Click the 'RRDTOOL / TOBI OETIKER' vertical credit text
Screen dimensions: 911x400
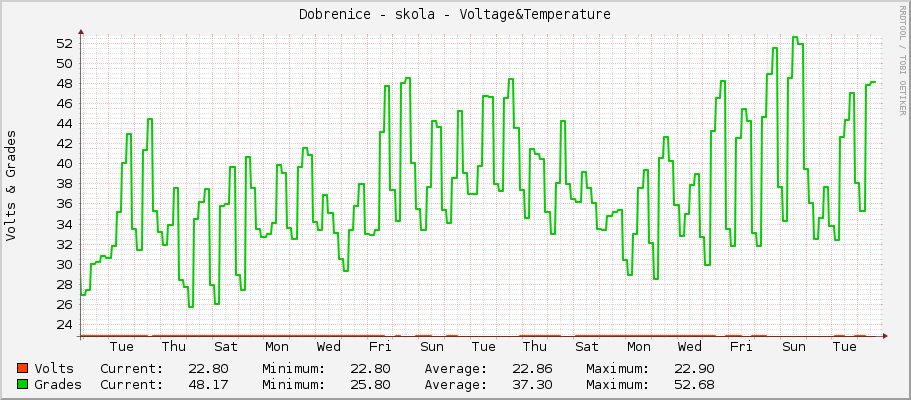point(902,61)
